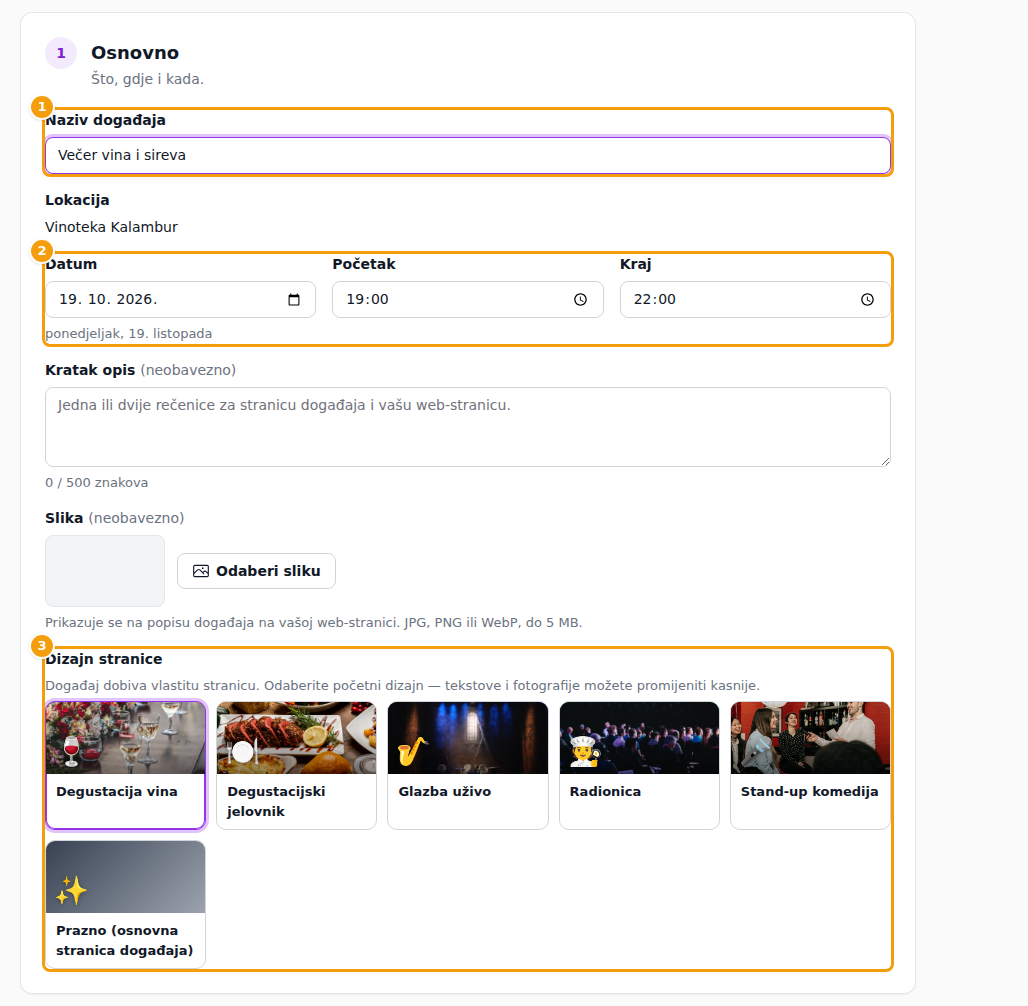1028x1006 pixels.
Task: Open the calendar picker icon in Datum
Action: coord(294,300)
